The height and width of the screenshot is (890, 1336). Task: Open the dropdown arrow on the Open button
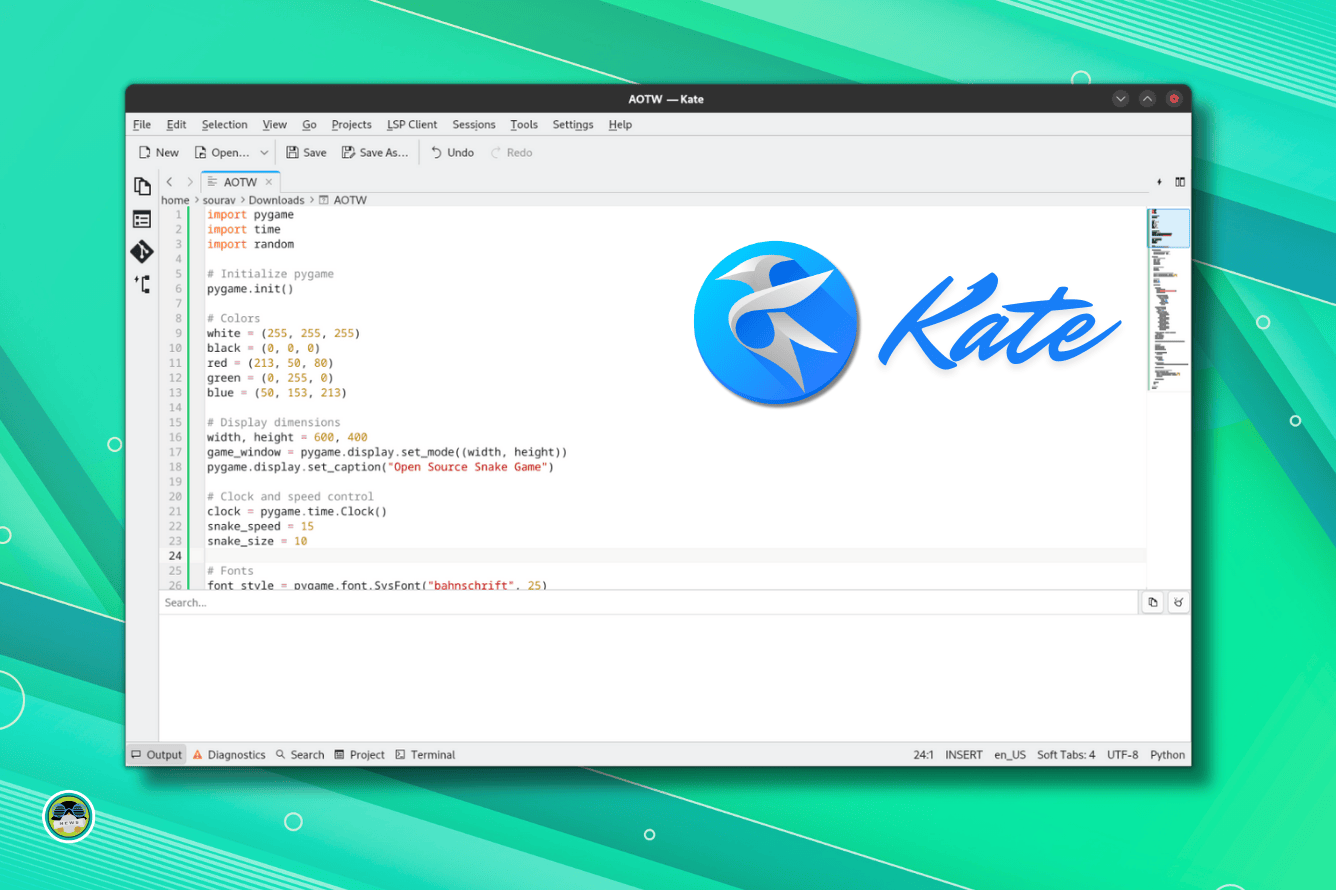pyautogui.click(x=264, y=152)
